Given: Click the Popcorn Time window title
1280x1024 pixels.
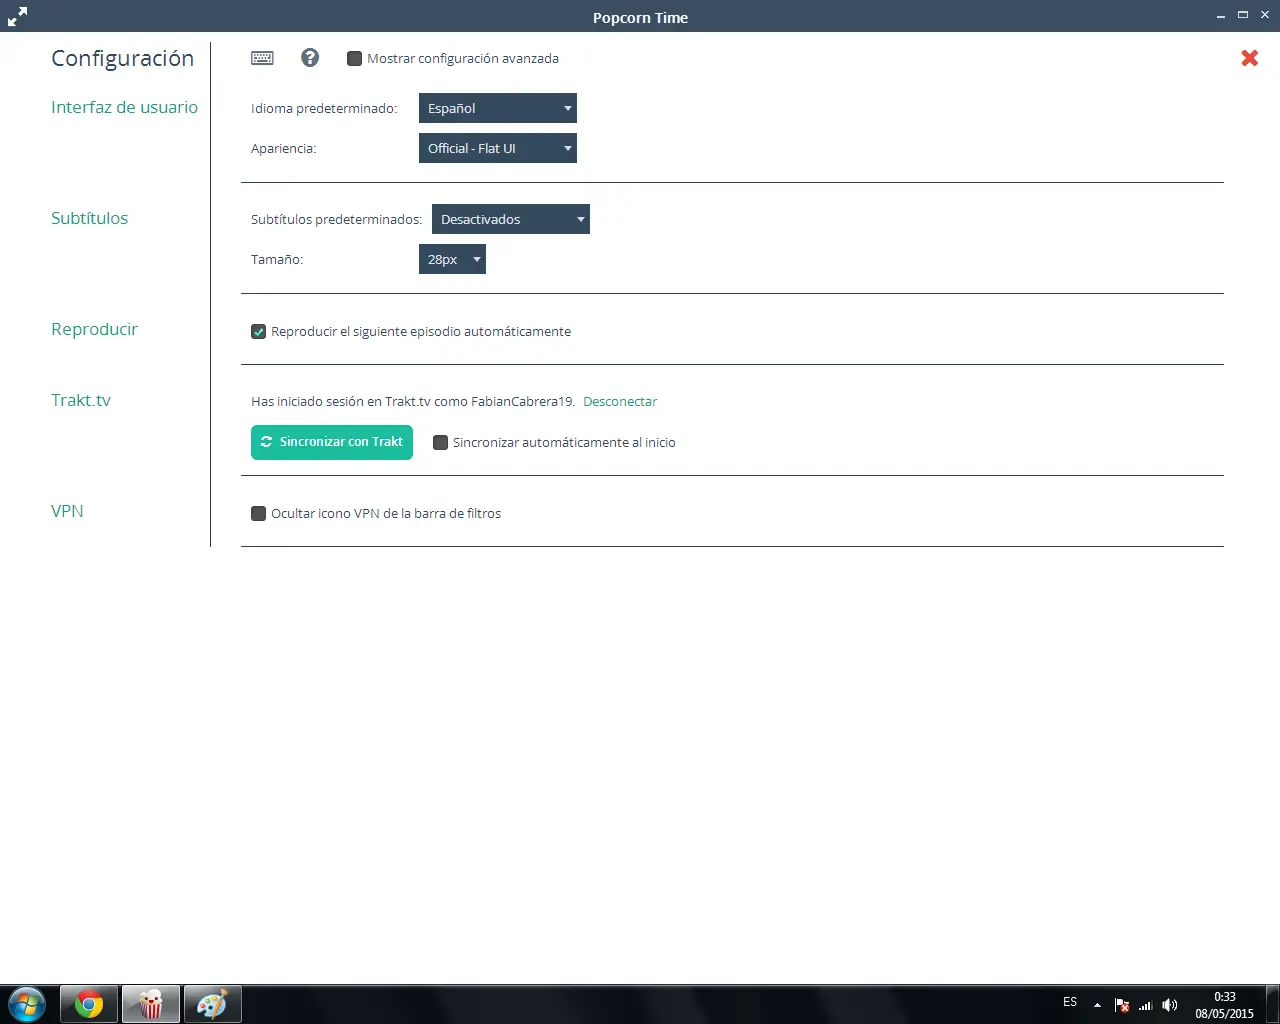Looking at the screenshot, I should (x=640, y=18).
